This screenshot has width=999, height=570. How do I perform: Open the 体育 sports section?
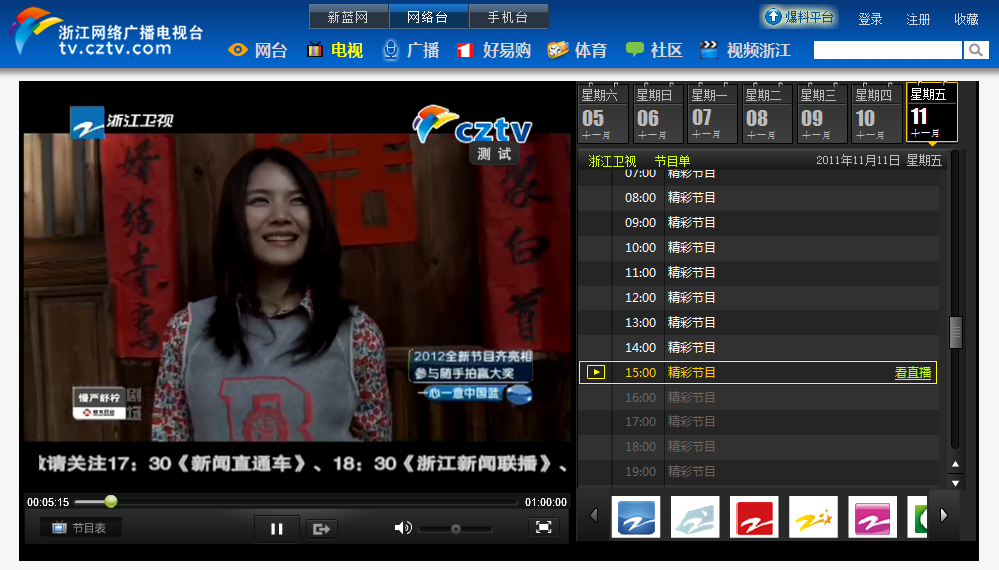pyautogui.click(x=577, y=50)
